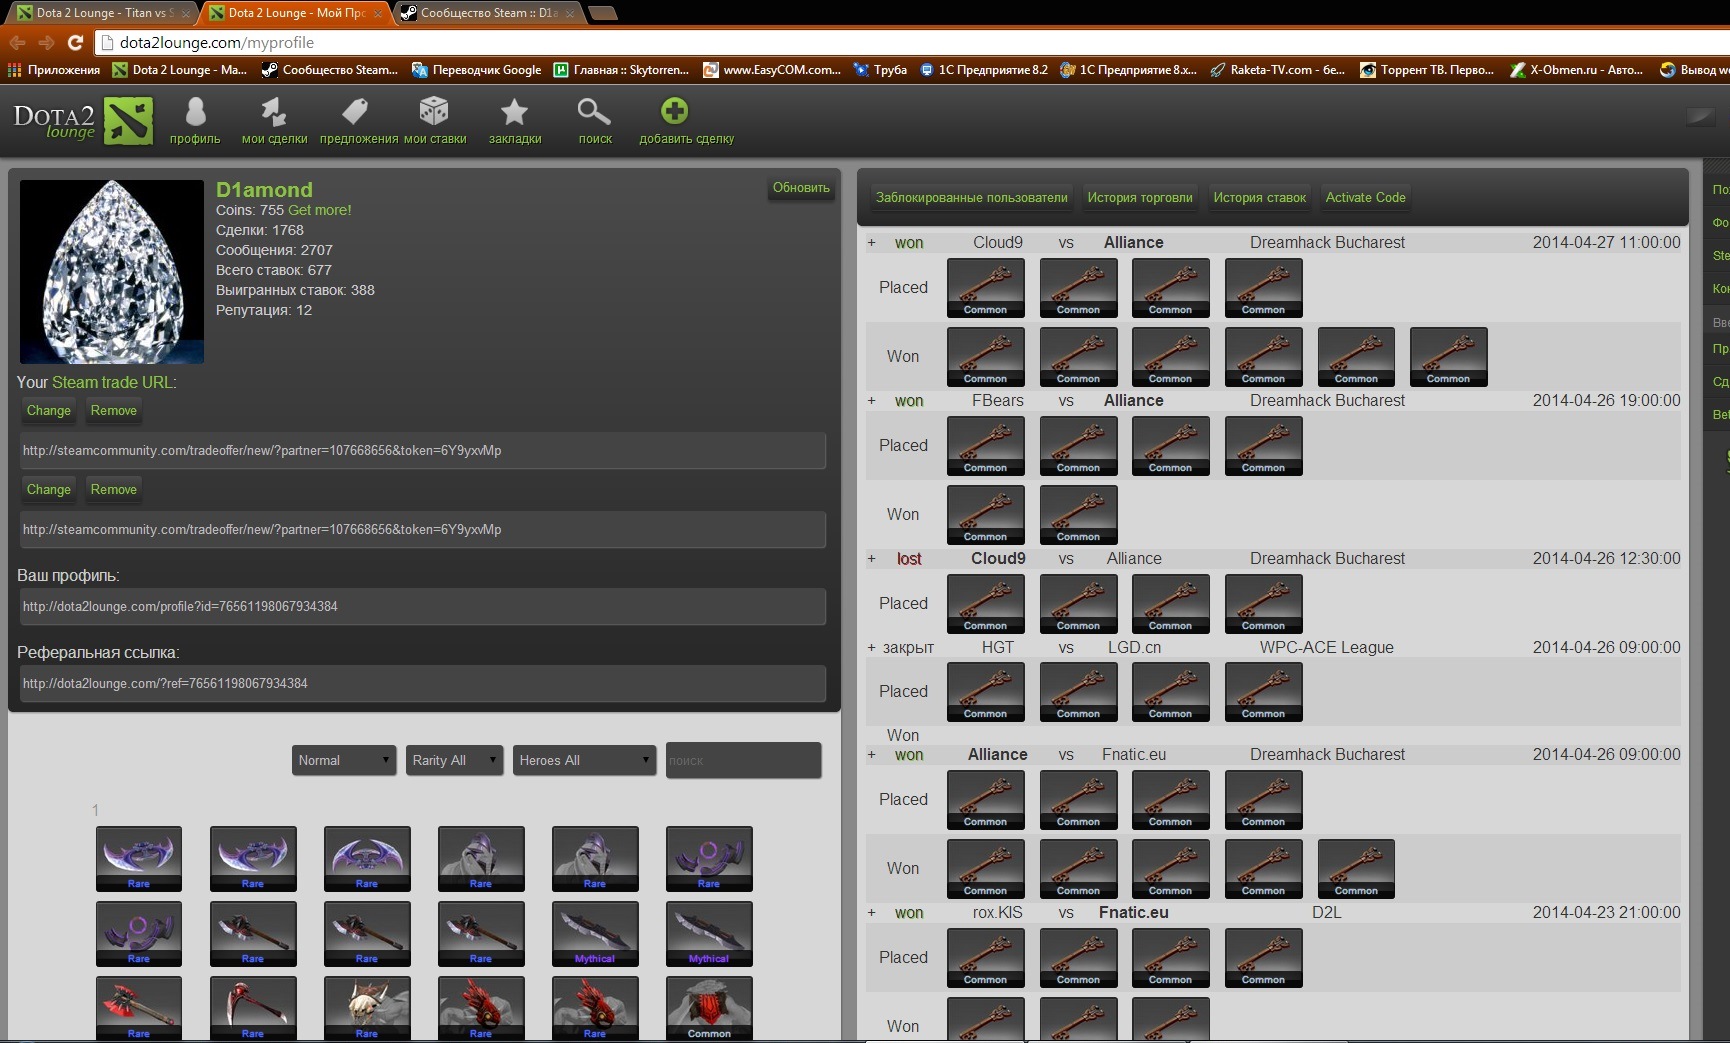Click the first Change button
Viewport: 1730px width, 1043px height.
click(48, 411)
